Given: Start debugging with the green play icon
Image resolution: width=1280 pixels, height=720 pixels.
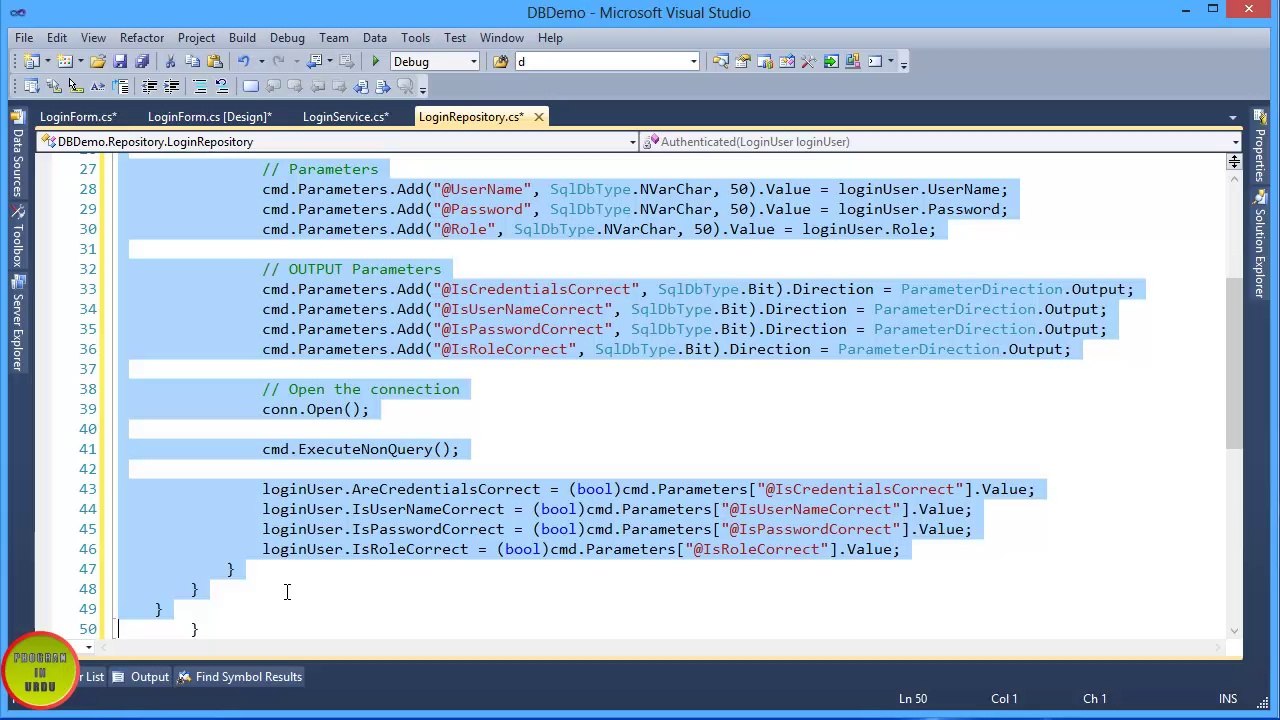Looking at the screenshot, I should 375,61.
